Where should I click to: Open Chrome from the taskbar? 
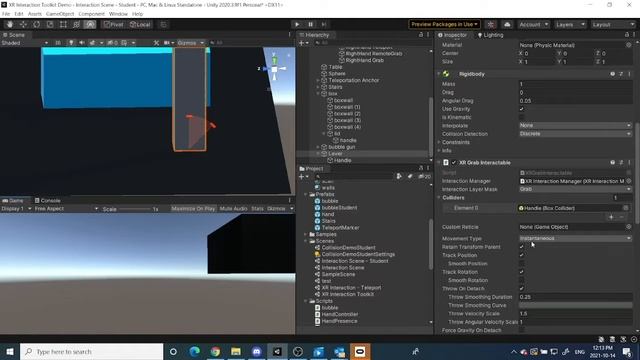[215, 351]
